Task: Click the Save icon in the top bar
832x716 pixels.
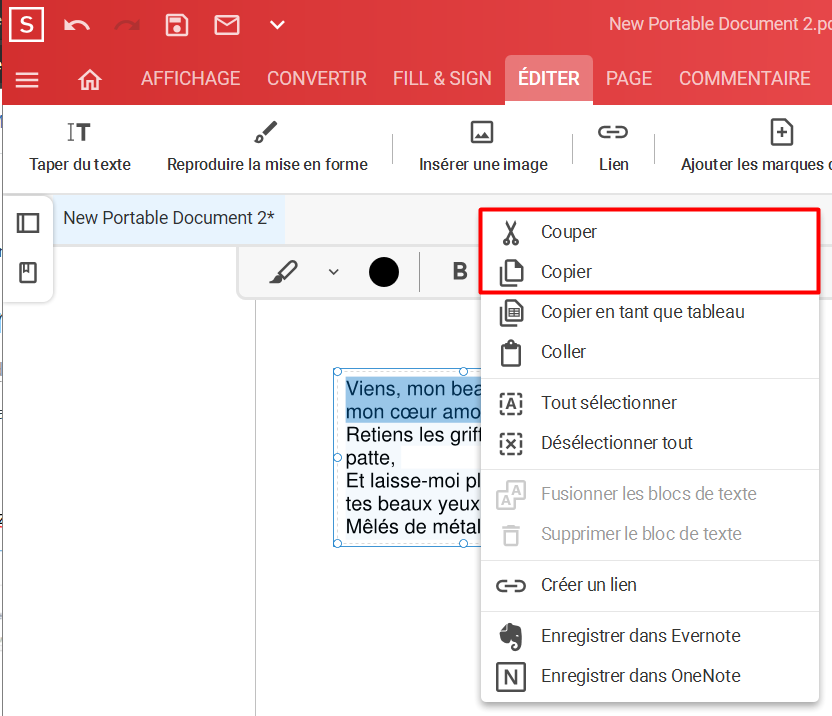Action: pyautogui.click(x=177, y=24)
